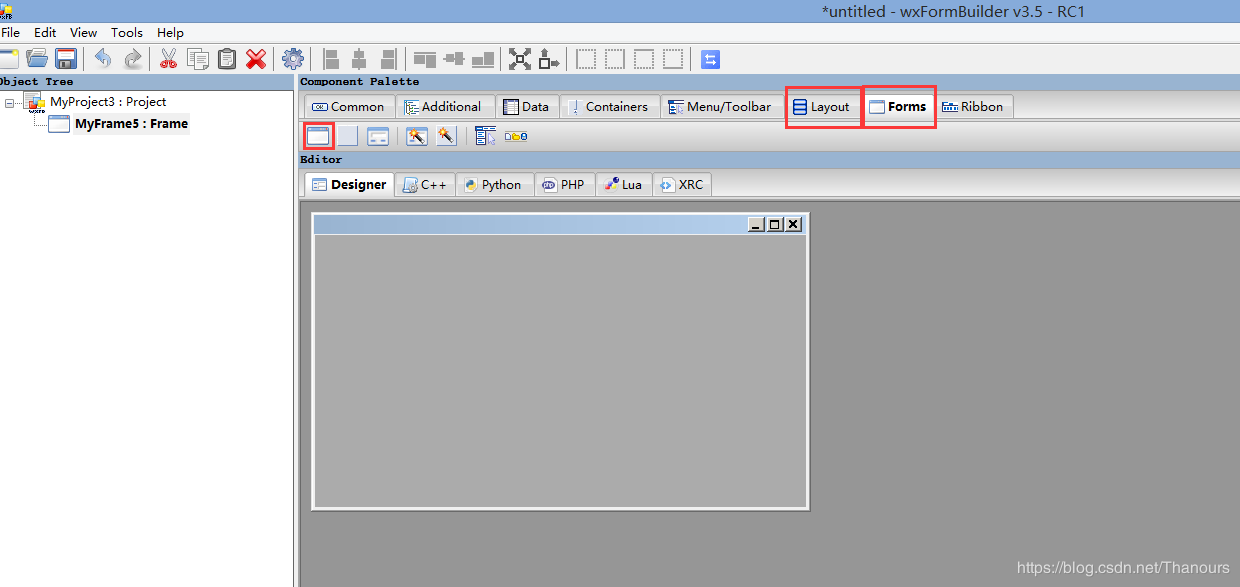Switch to Layout palette tab
Image resolution: width=1240 pixels, height=587 pixels.
[821, 107]
